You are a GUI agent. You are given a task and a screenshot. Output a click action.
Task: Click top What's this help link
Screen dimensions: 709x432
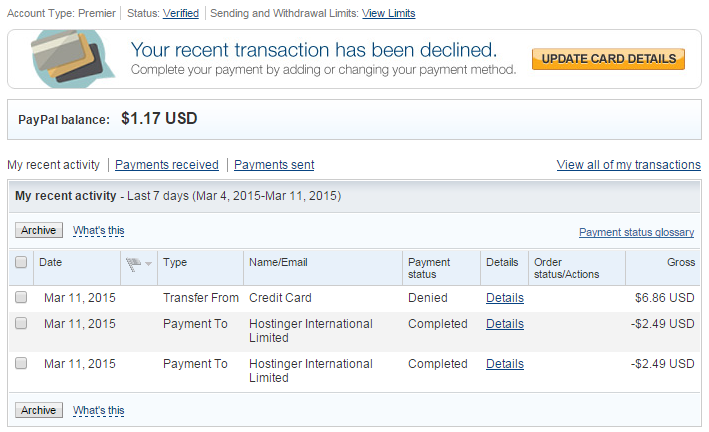(98, 231)
